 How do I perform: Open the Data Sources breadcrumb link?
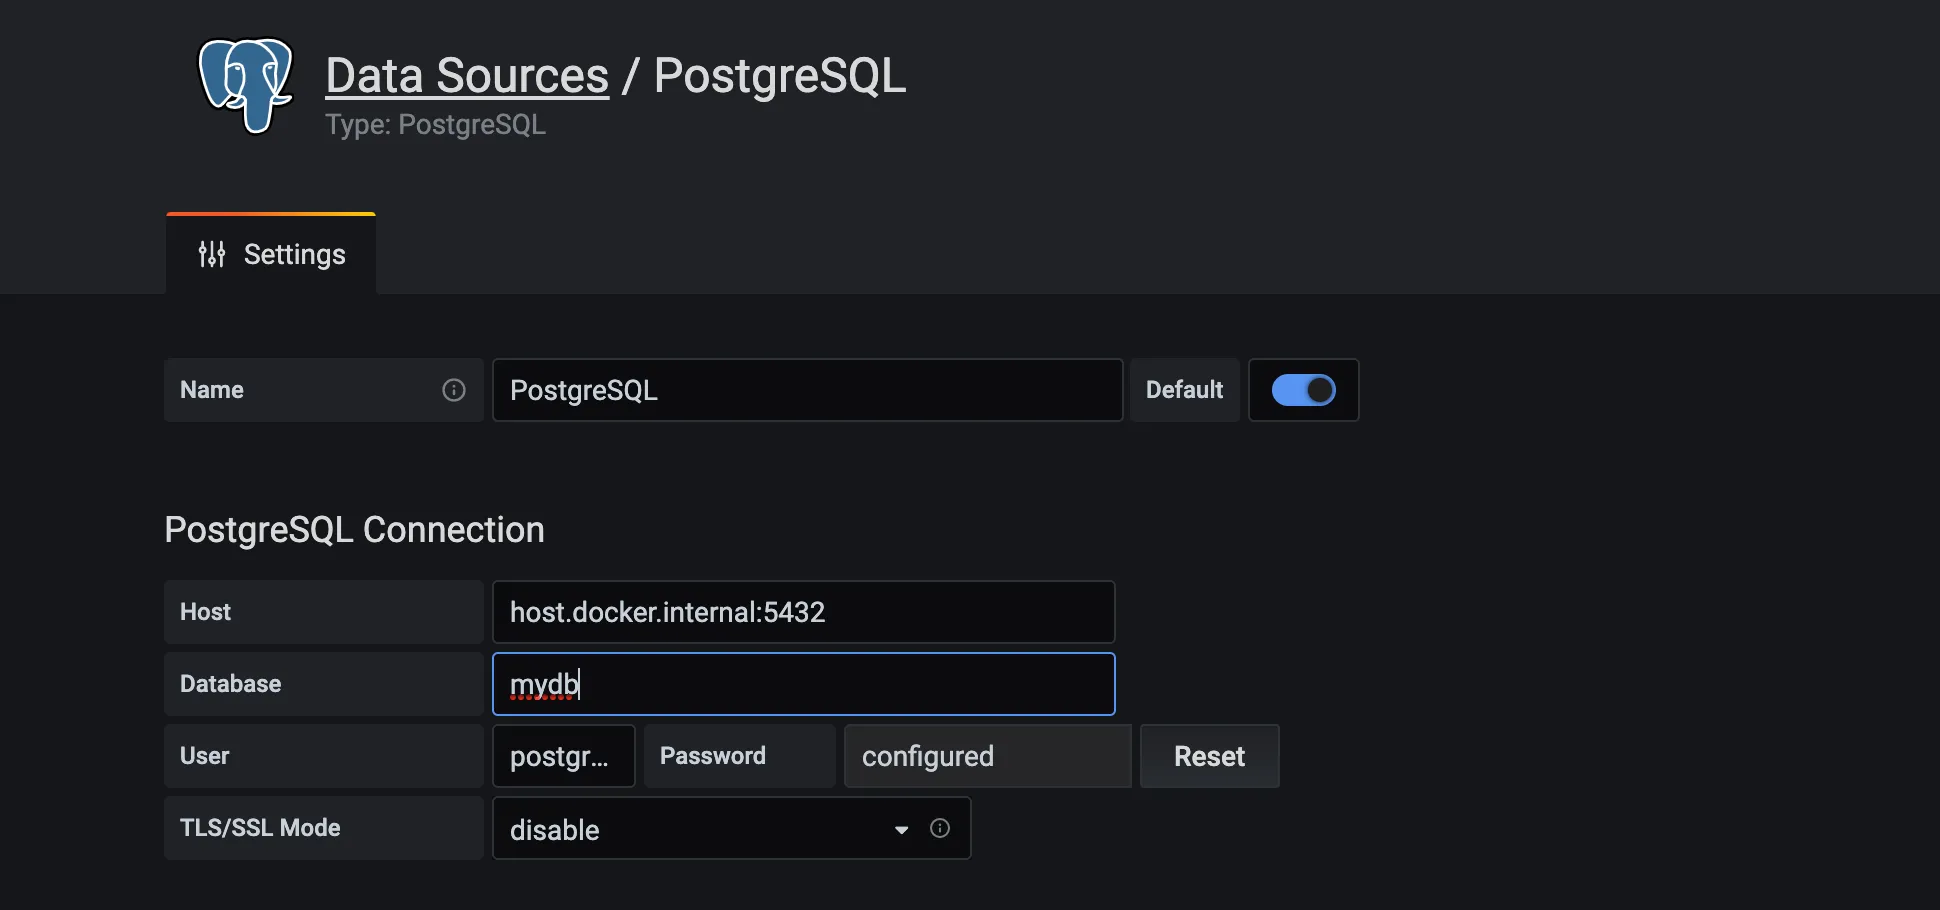pos(467,76)
